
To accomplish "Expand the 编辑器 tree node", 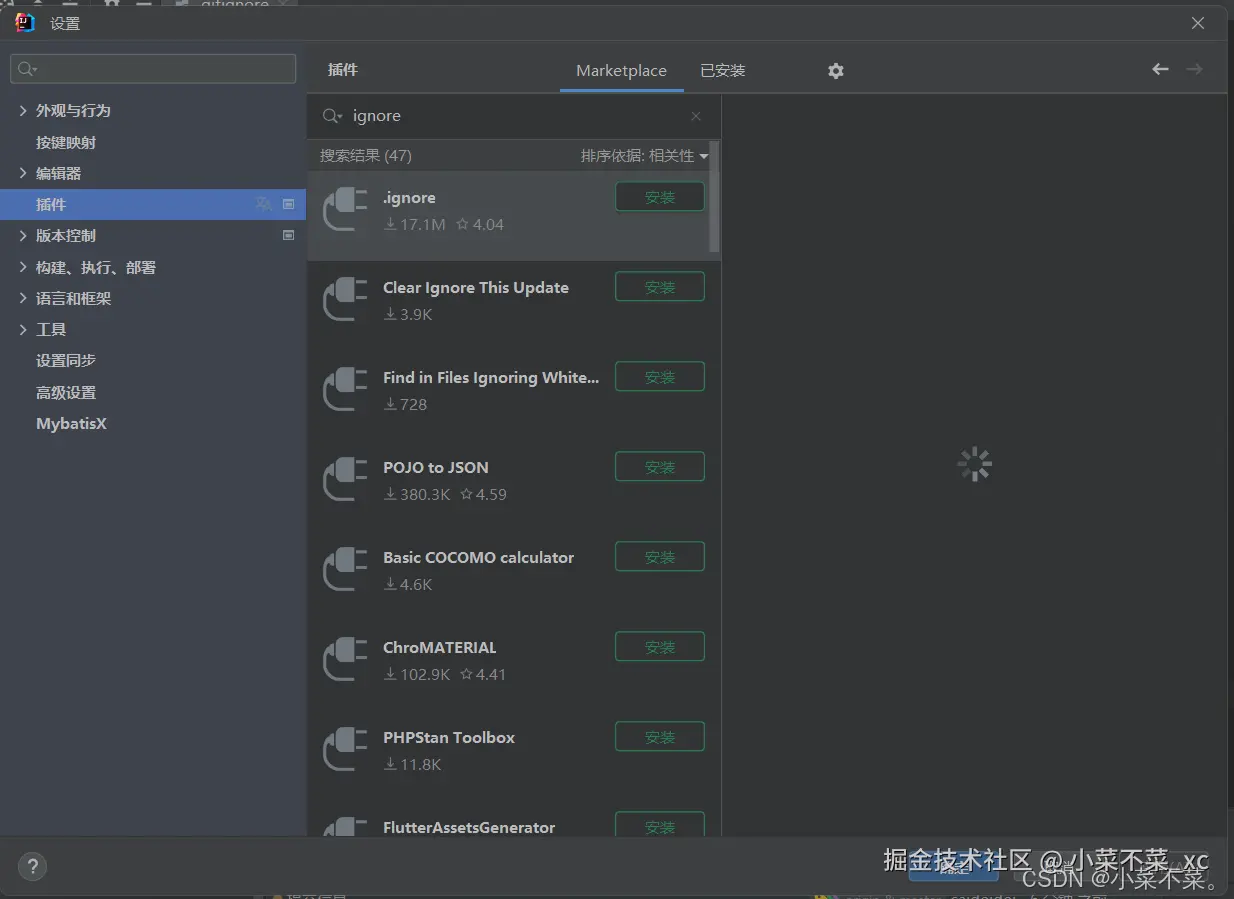I will click(23, 173).
